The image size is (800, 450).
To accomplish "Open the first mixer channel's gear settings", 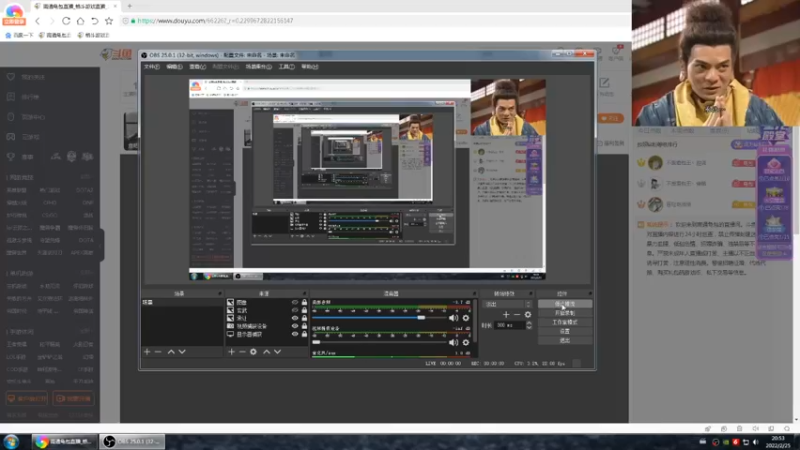I will 465,317.
